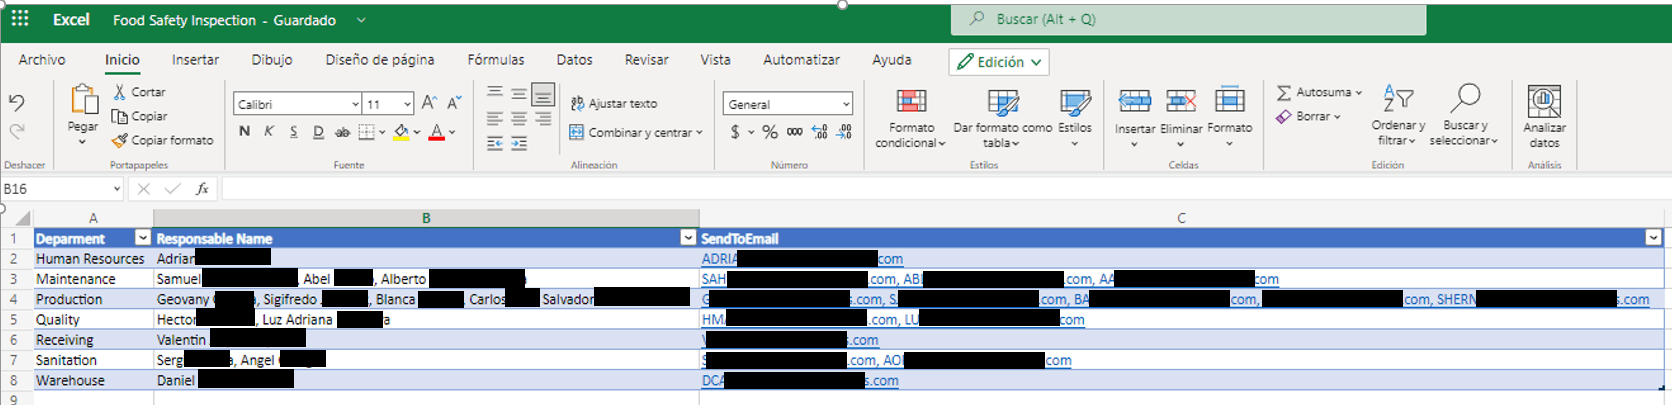Open Formato condicional
The width and height of the screenshot is (1672, 405).
(x=911, y=118)
